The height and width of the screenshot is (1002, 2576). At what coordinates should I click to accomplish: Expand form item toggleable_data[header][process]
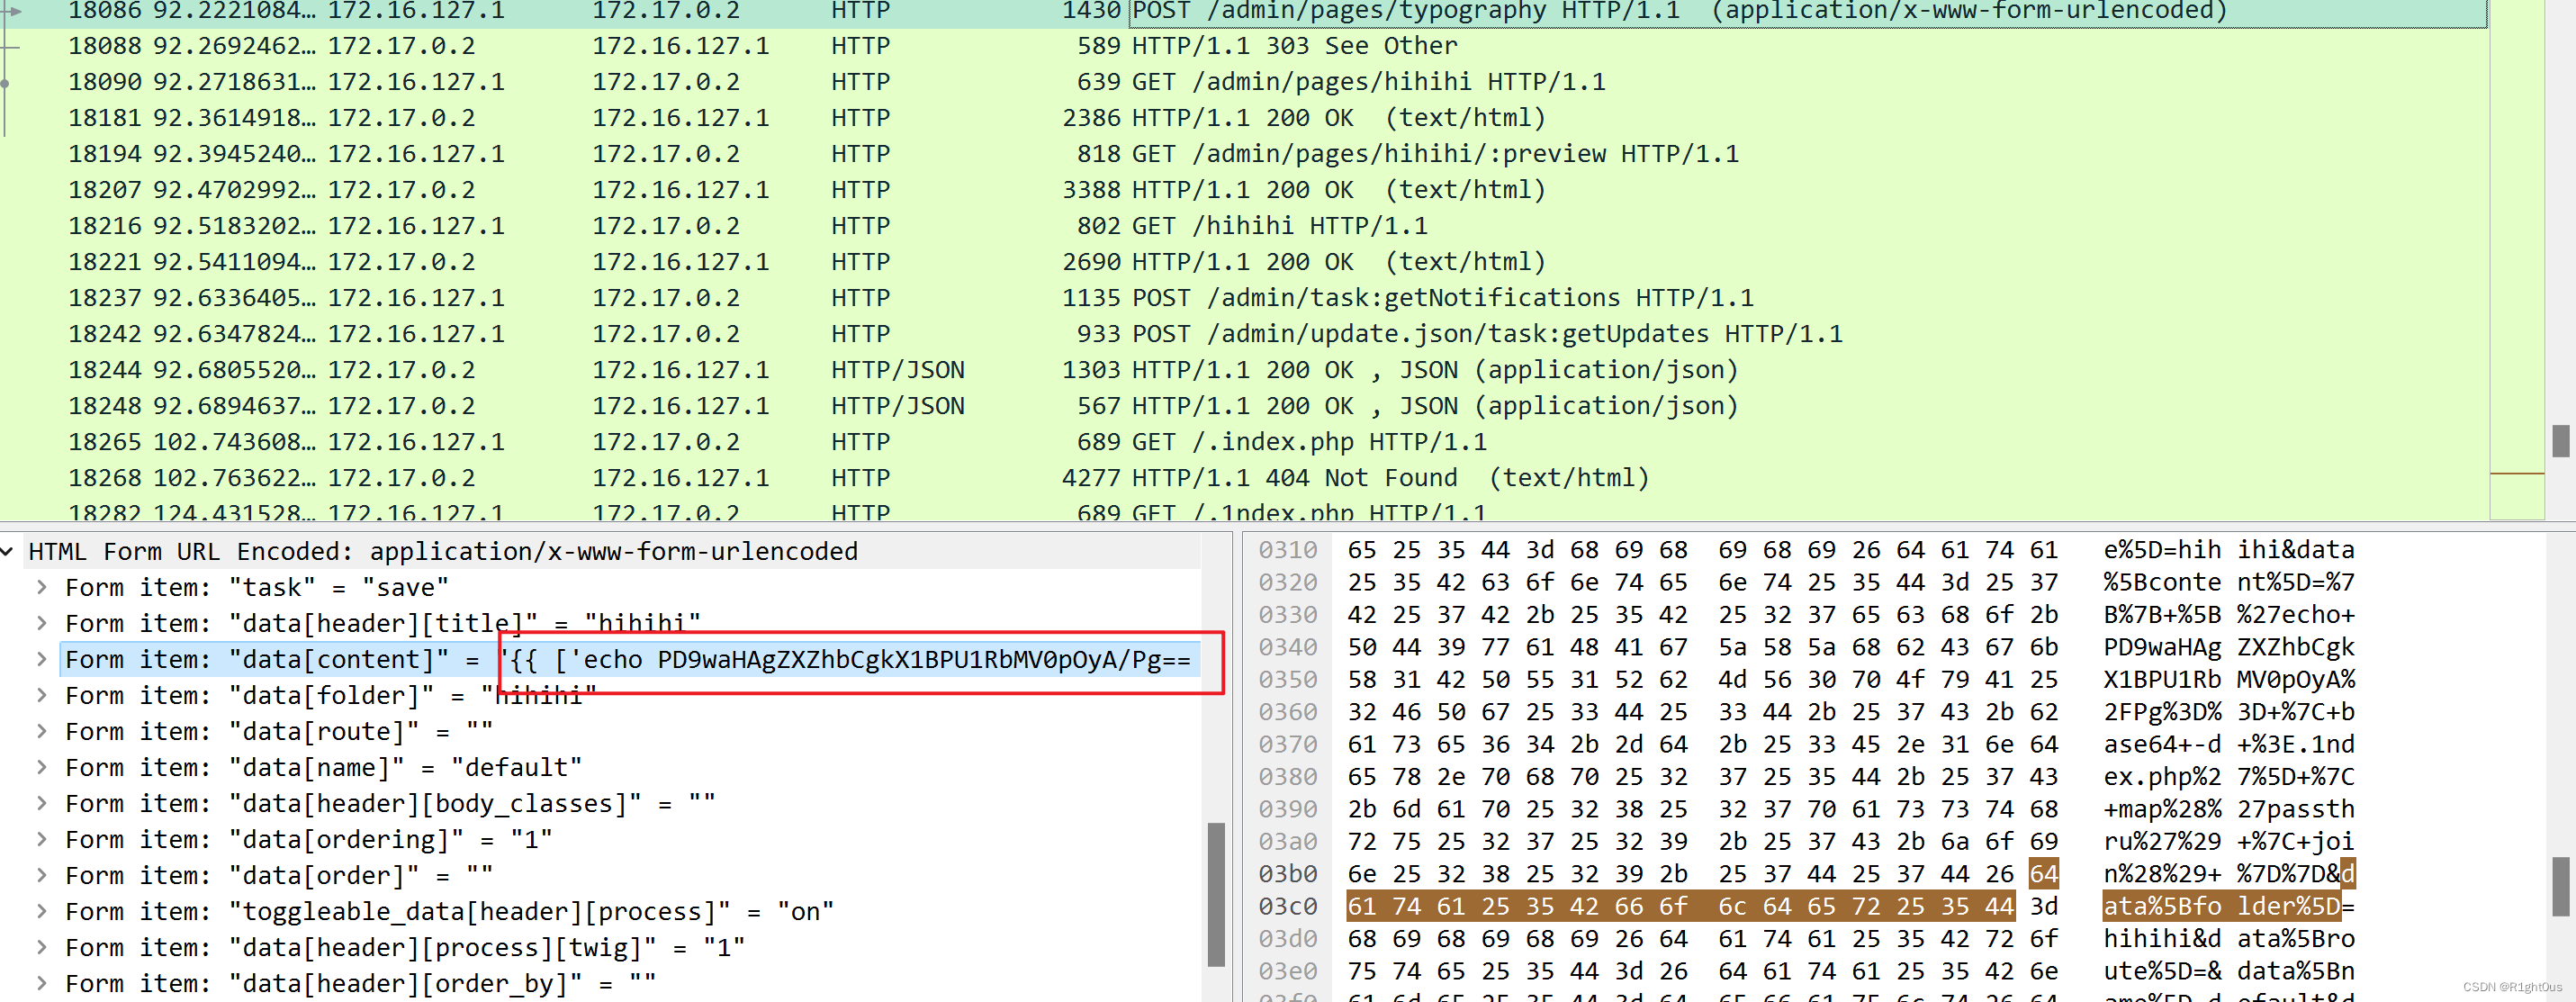[x=42, y=911]
